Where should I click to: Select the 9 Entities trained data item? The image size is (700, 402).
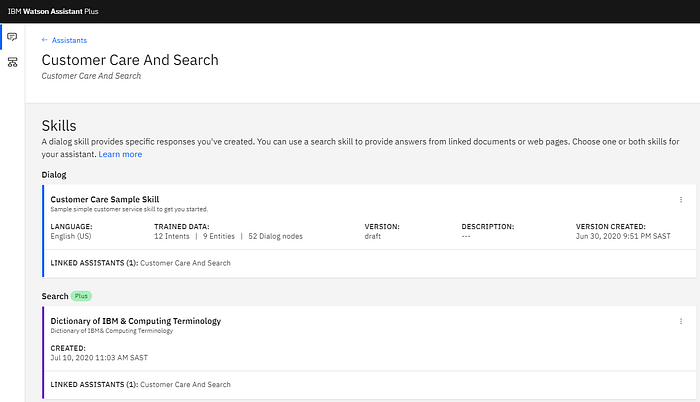pos(219,236)
